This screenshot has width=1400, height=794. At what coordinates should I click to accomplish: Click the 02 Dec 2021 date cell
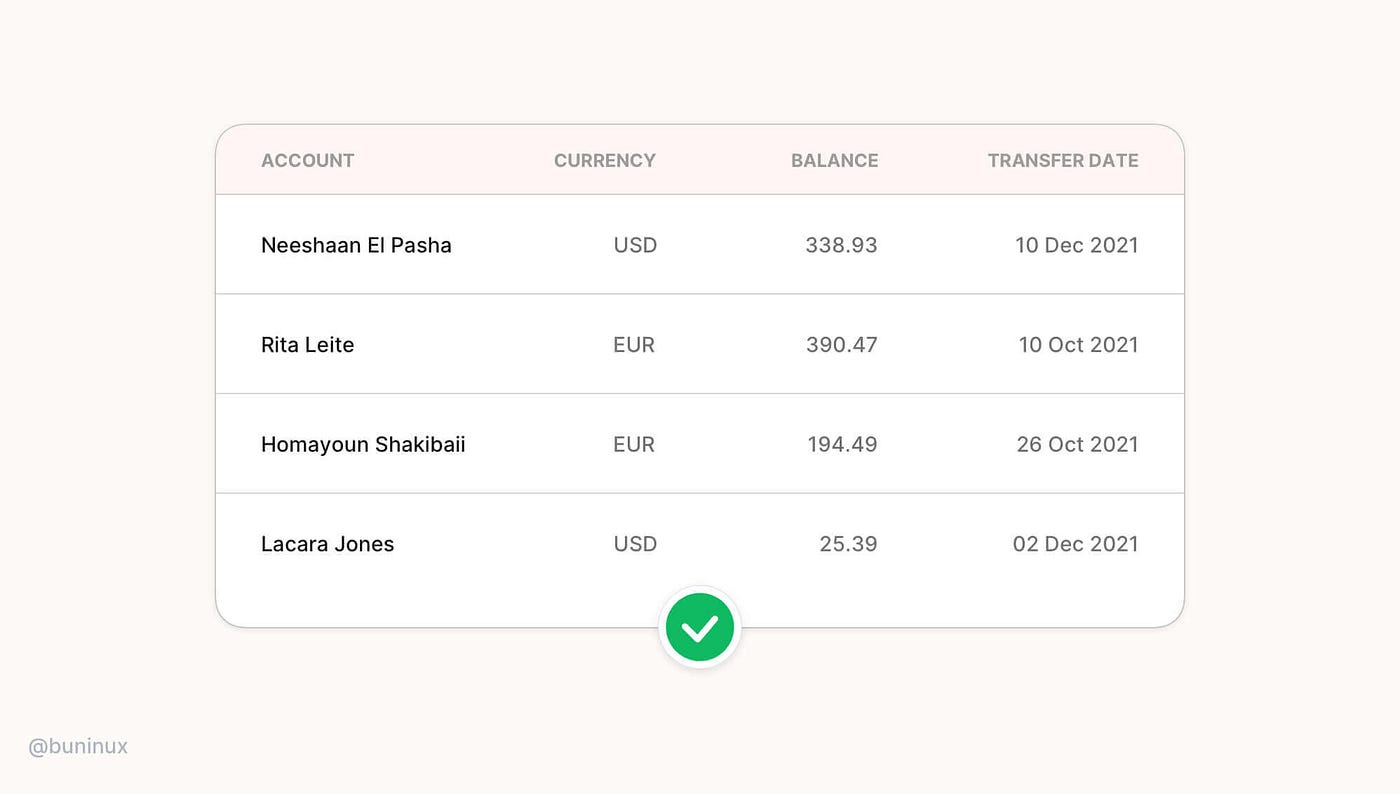[x=1076, y=544]
